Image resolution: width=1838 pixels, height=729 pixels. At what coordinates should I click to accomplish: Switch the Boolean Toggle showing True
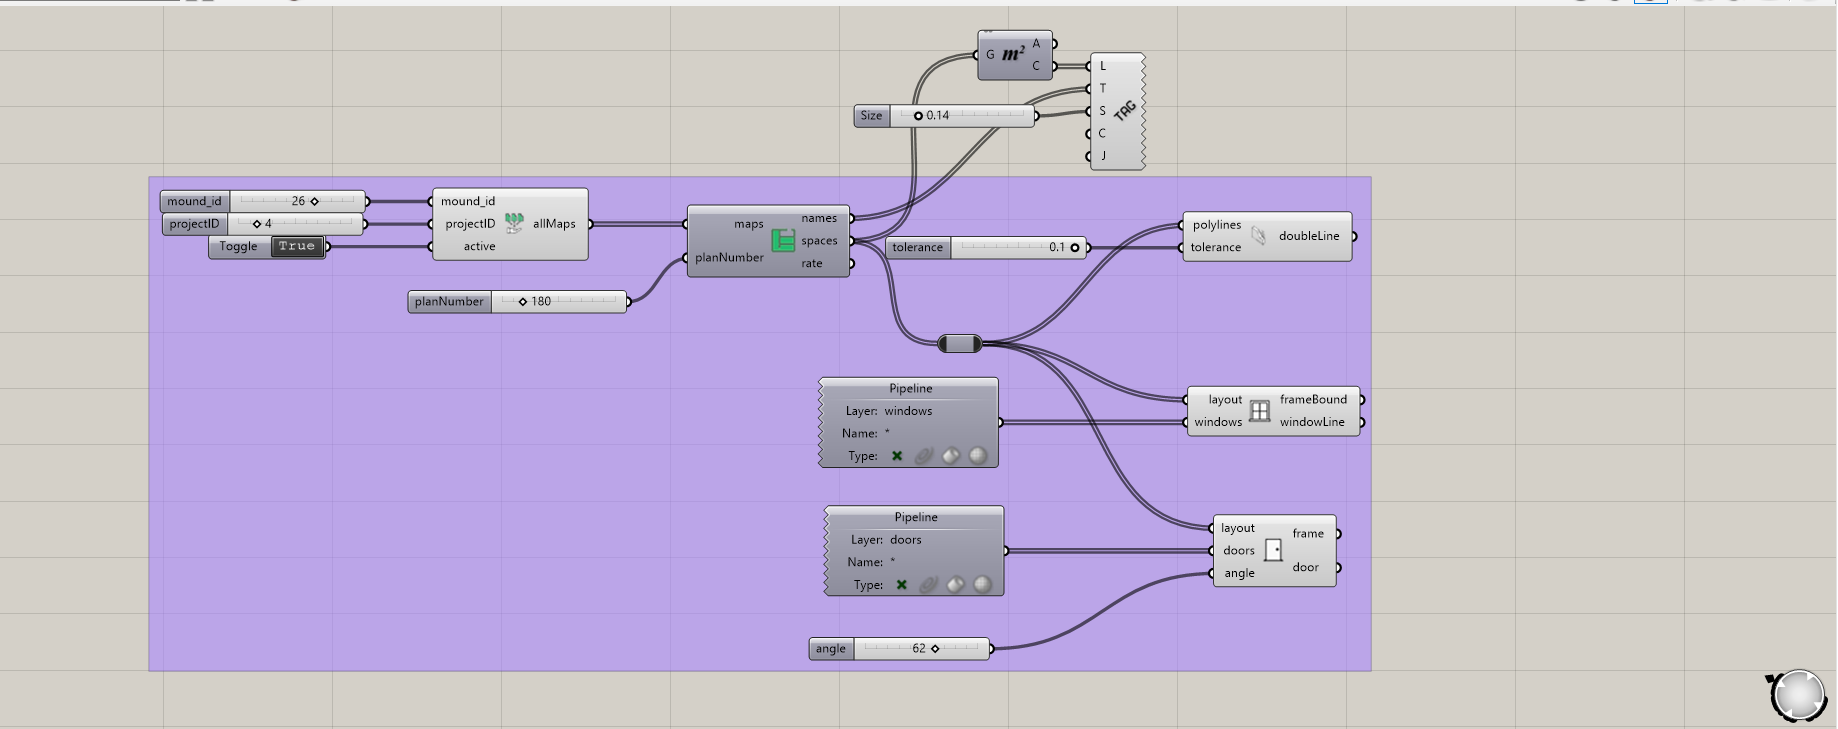(x=297, y=246)
